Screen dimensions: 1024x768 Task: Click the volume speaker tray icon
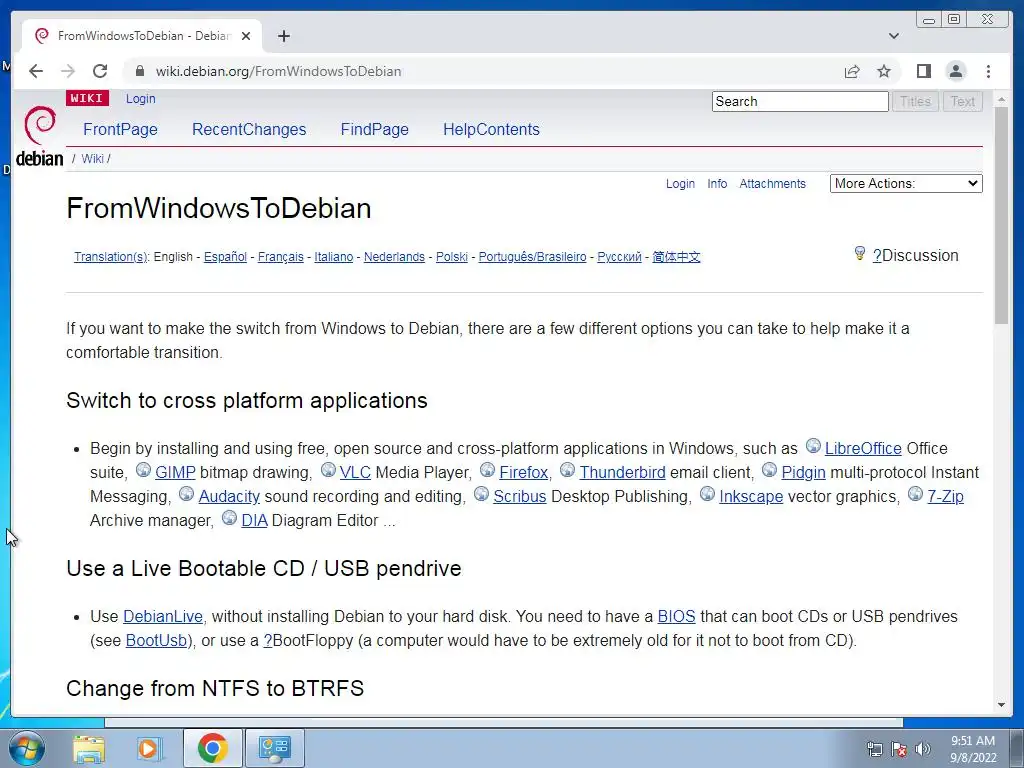coord(923,749)
